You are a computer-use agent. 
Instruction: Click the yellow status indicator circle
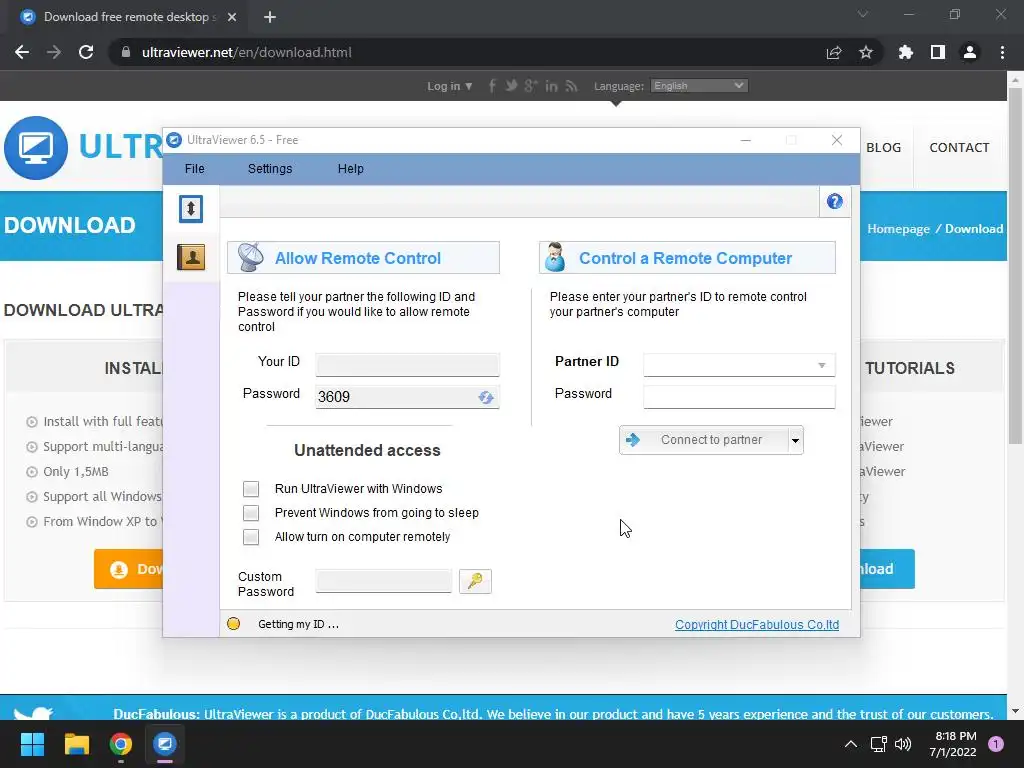click(x=233, y=624)
